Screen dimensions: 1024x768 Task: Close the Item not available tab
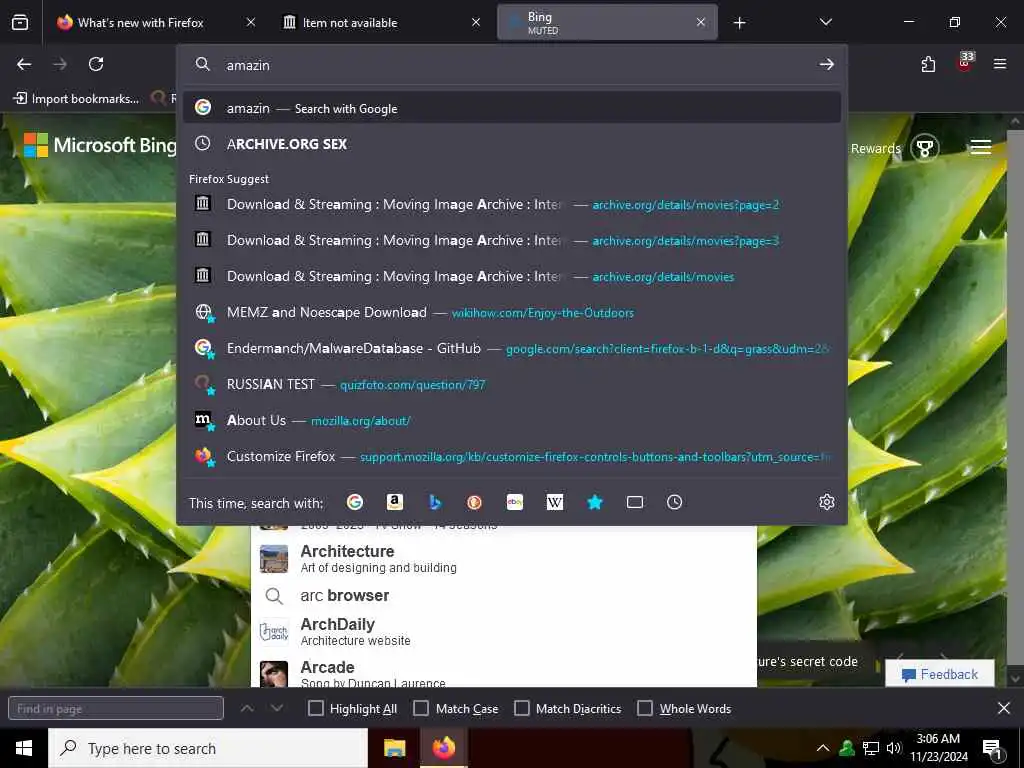click(476, 23)
